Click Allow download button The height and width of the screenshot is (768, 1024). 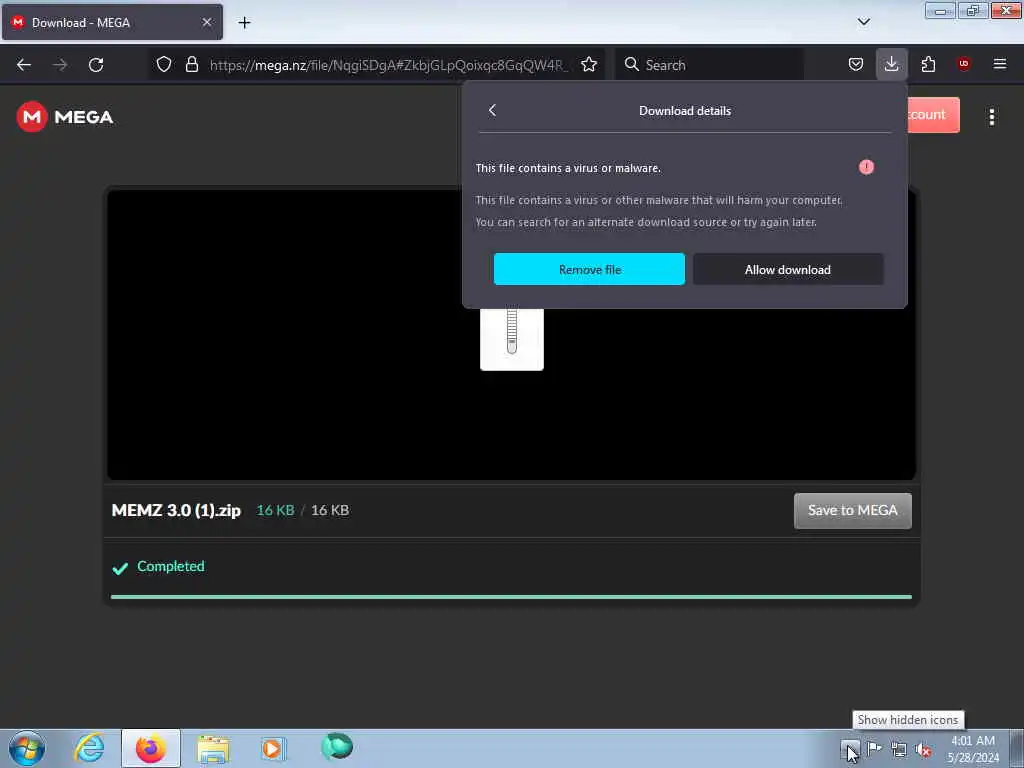788,269
